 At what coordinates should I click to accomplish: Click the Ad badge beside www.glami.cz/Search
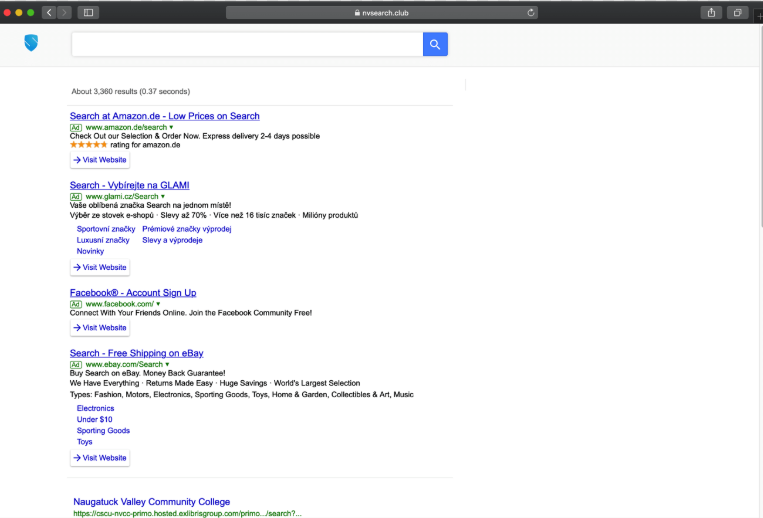pyautogui.click(x=76, y=196)
